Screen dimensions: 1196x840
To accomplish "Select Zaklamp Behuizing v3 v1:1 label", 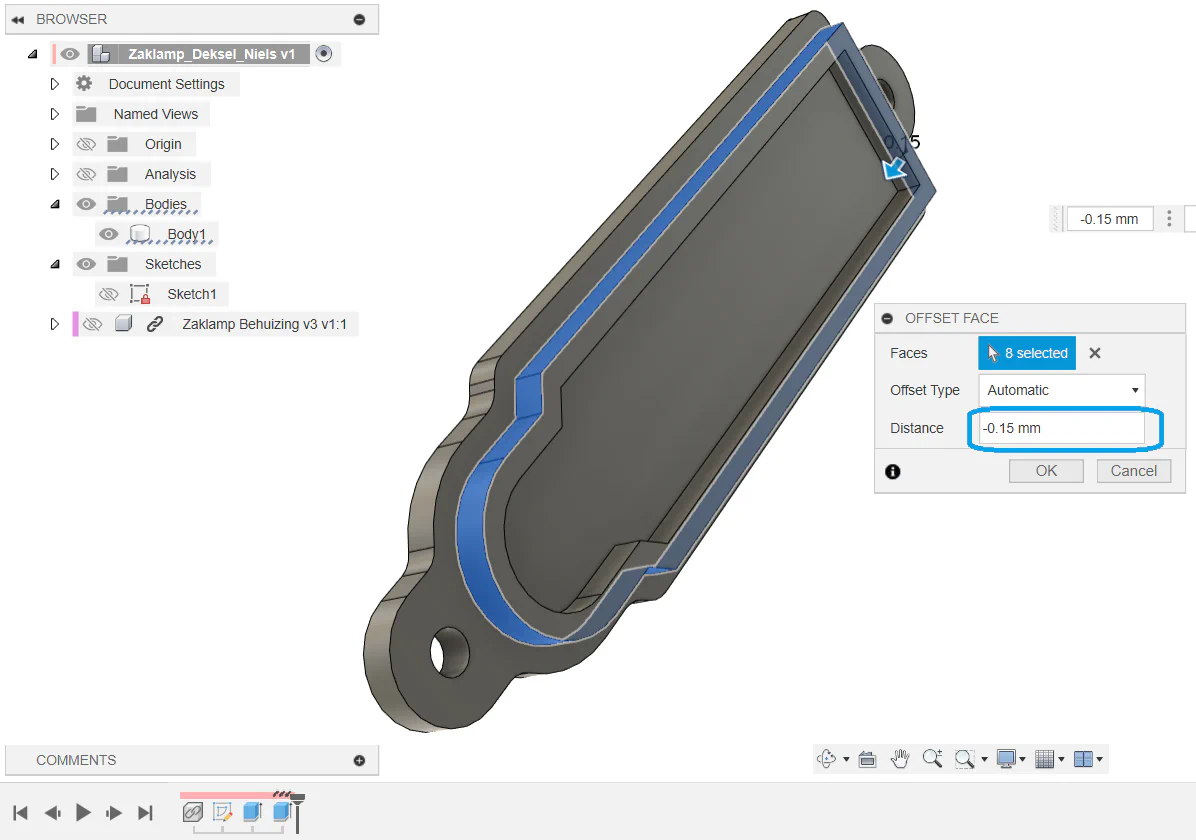I will click(x=264, y=324).
